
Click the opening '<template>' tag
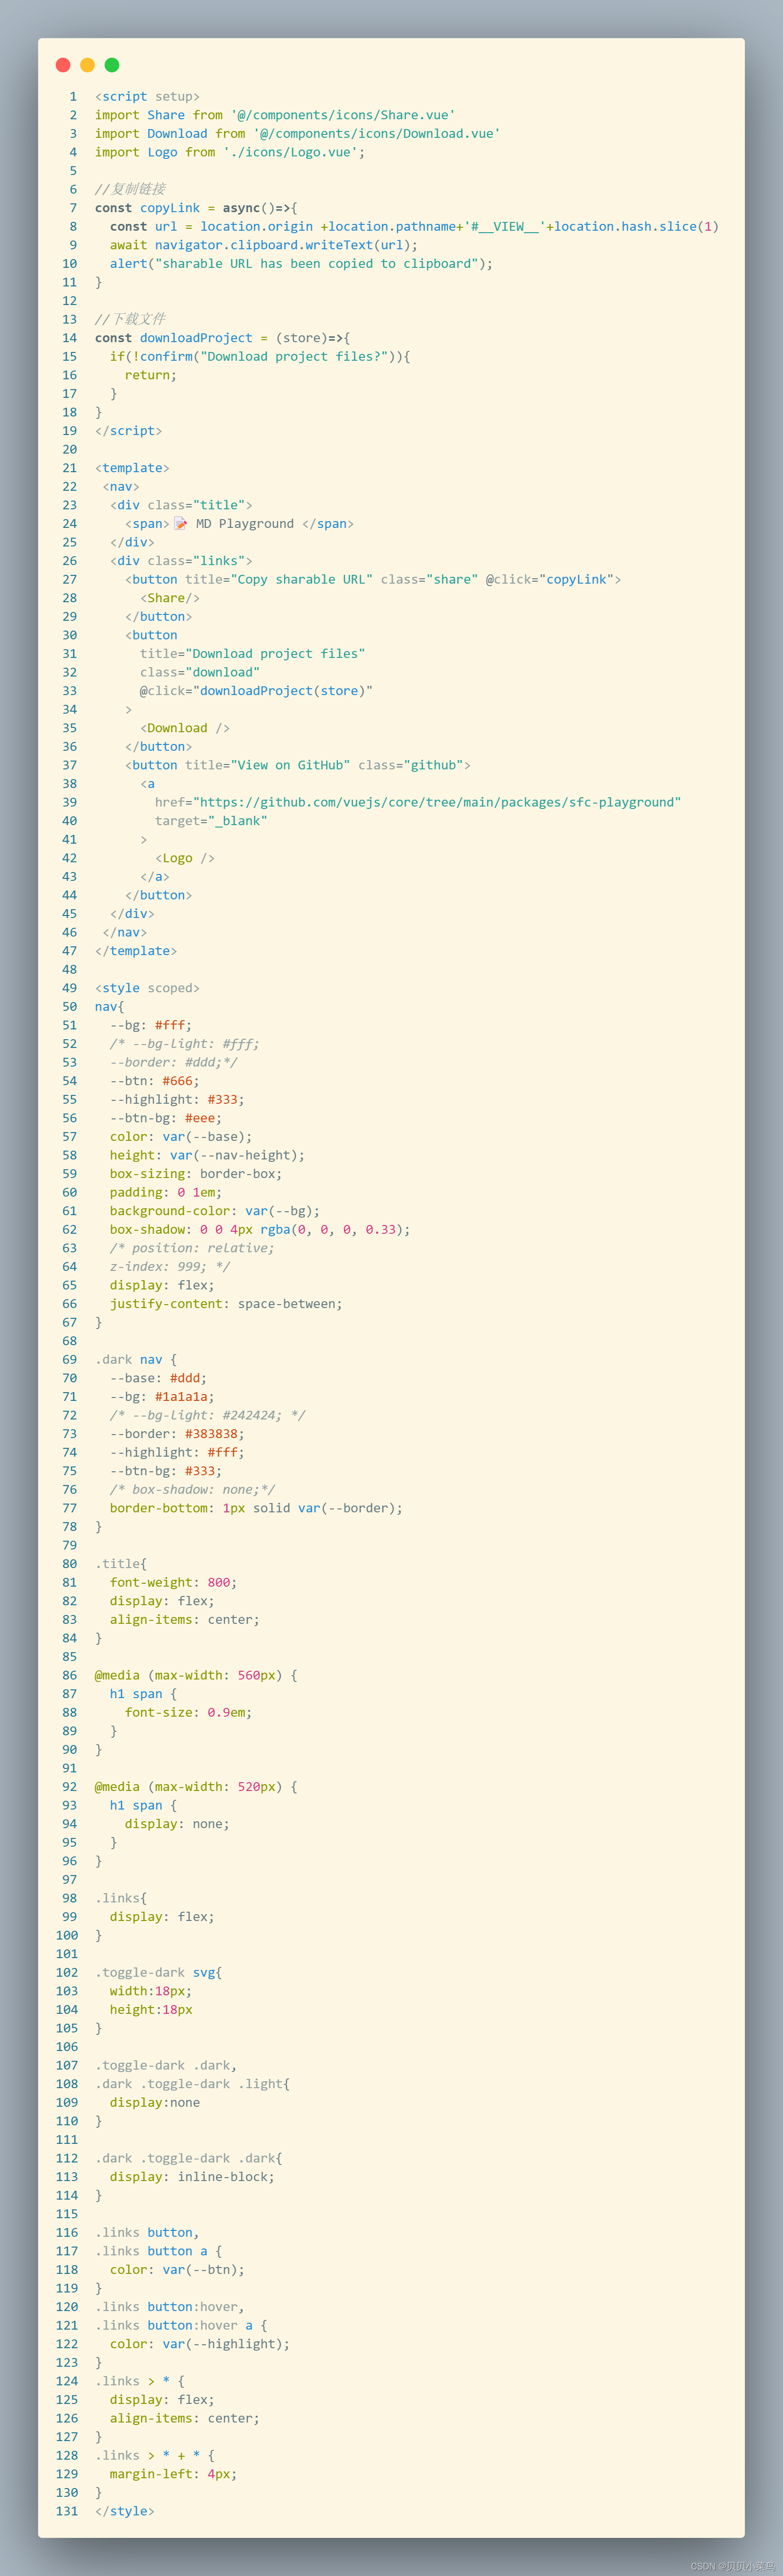click(x=132, y=468)
